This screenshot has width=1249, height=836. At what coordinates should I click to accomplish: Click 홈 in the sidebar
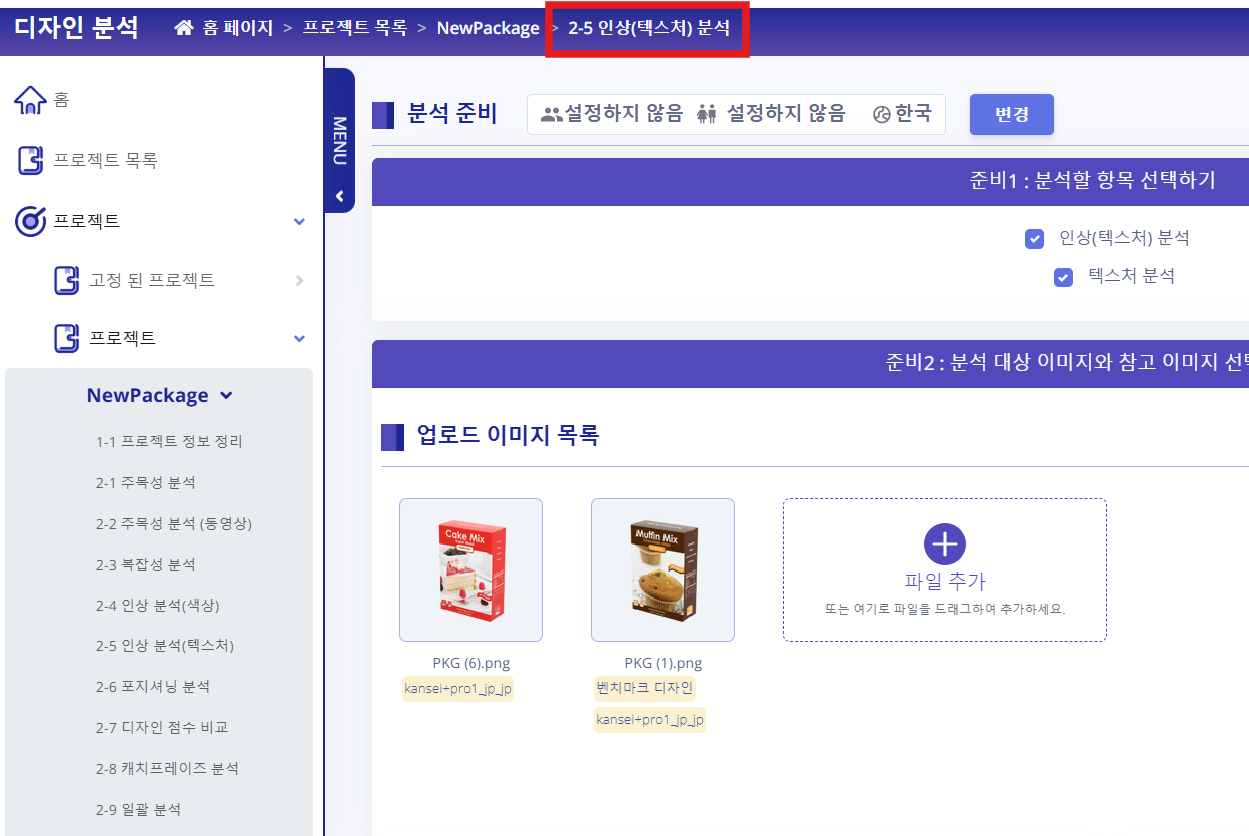[61, 99]
